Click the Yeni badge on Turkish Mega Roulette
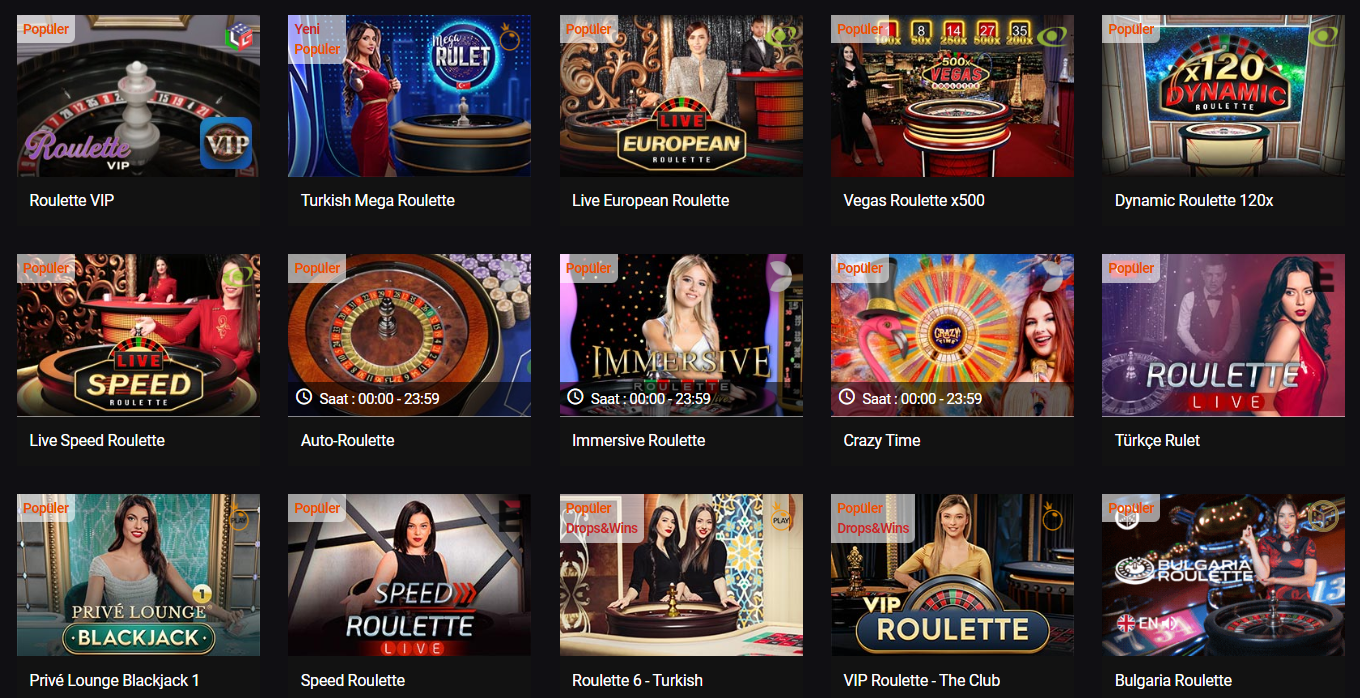 click(307, 29)
